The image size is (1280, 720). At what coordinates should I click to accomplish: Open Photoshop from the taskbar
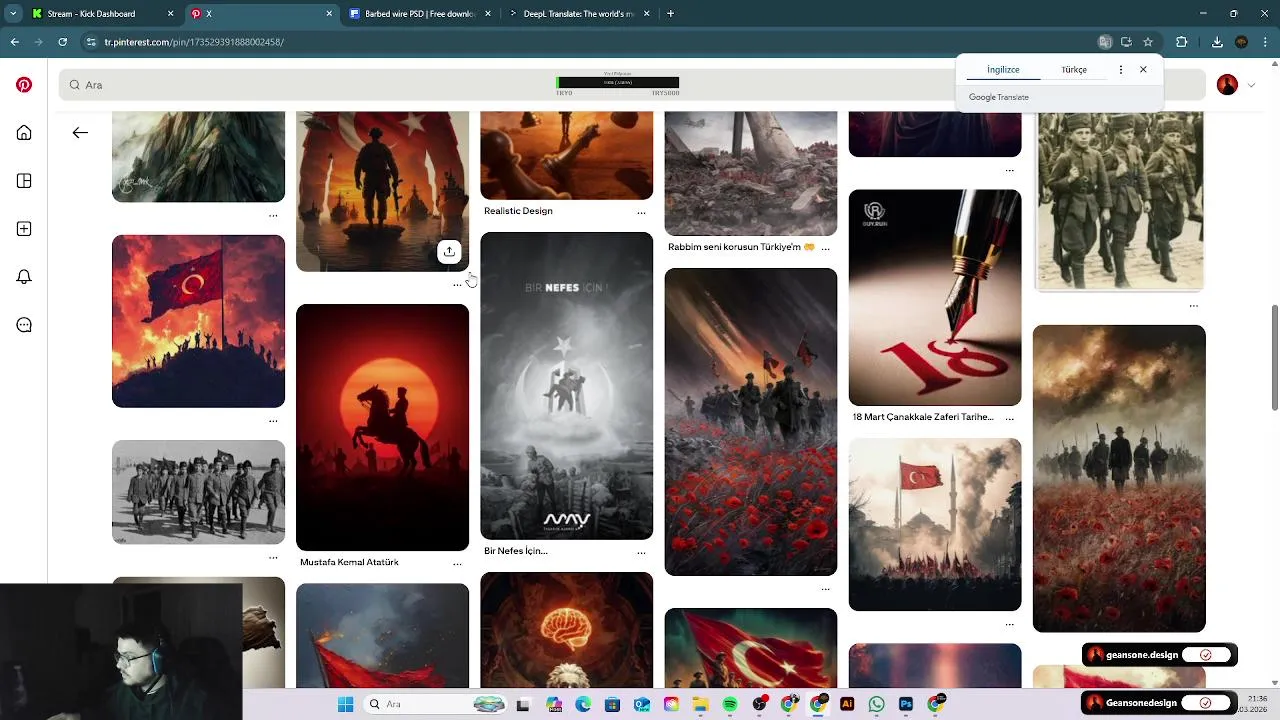point(906,704)
